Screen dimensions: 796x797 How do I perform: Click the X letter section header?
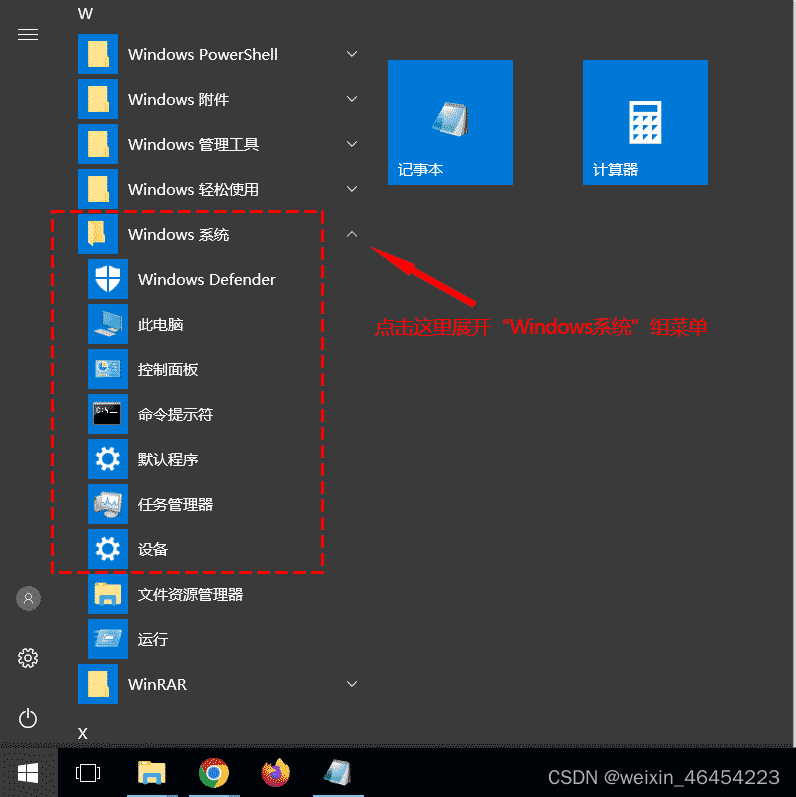click(83, 733)
